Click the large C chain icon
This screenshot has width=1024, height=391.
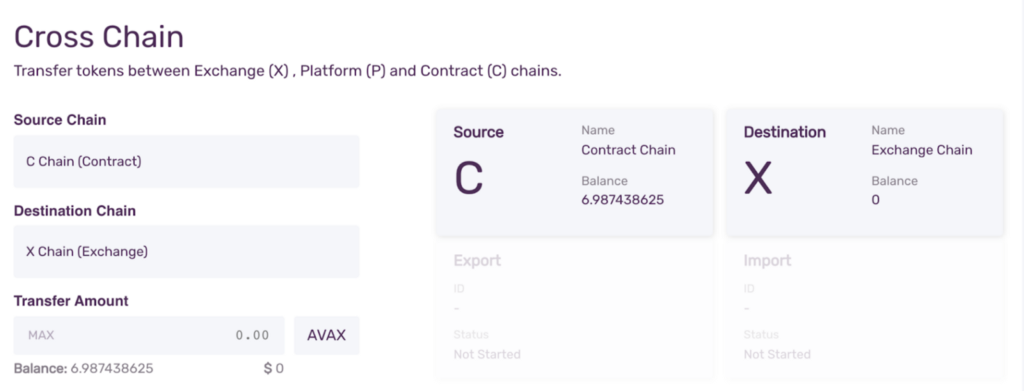469,178
